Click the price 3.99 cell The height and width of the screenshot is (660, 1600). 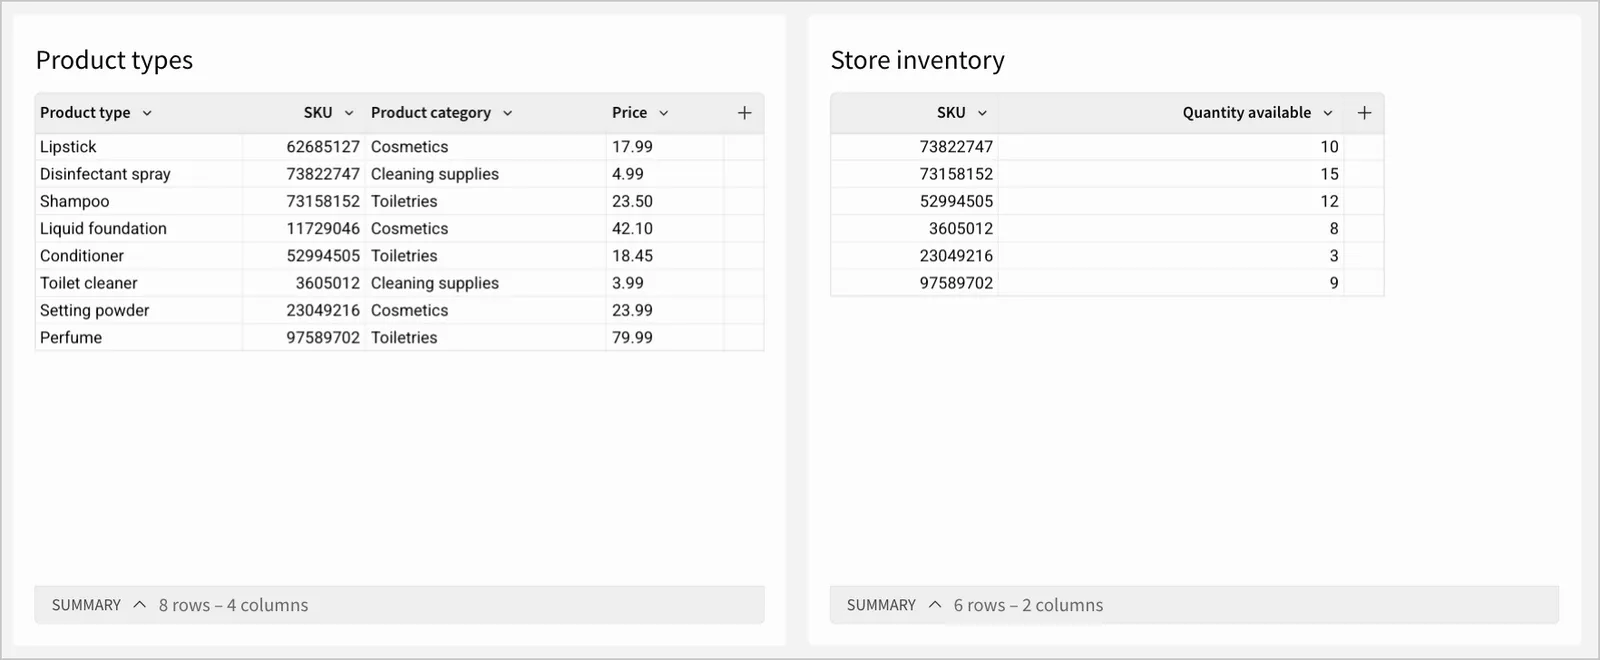click(x=664, y=283)
